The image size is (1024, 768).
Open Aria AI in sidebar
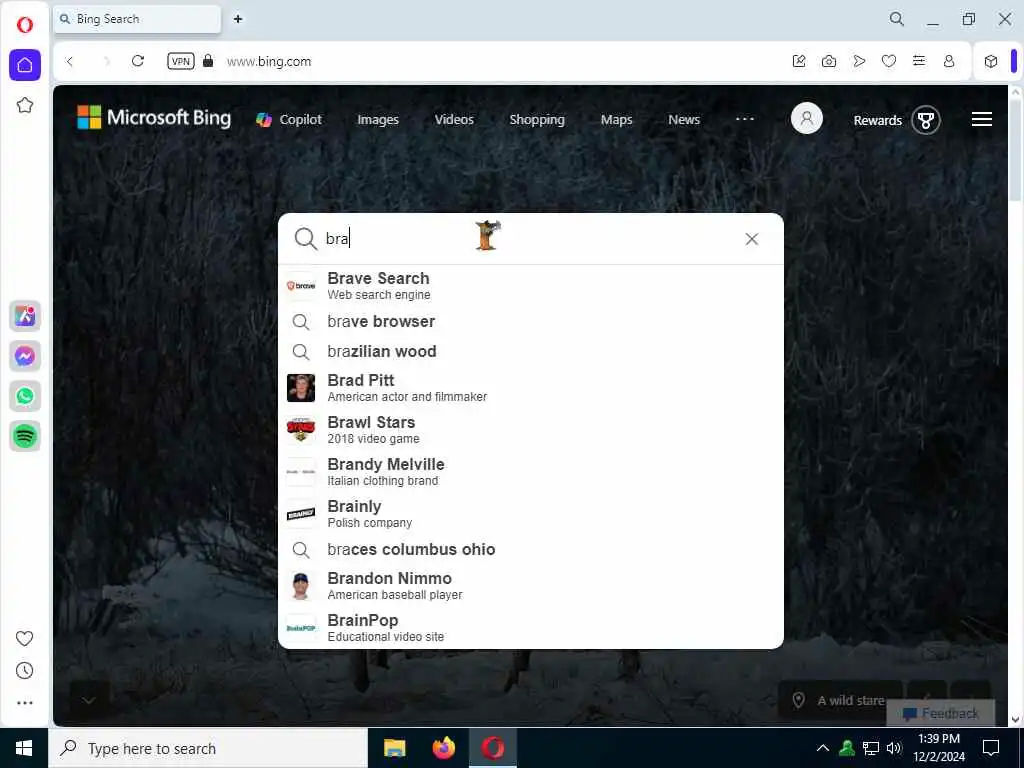coord(25,316)
